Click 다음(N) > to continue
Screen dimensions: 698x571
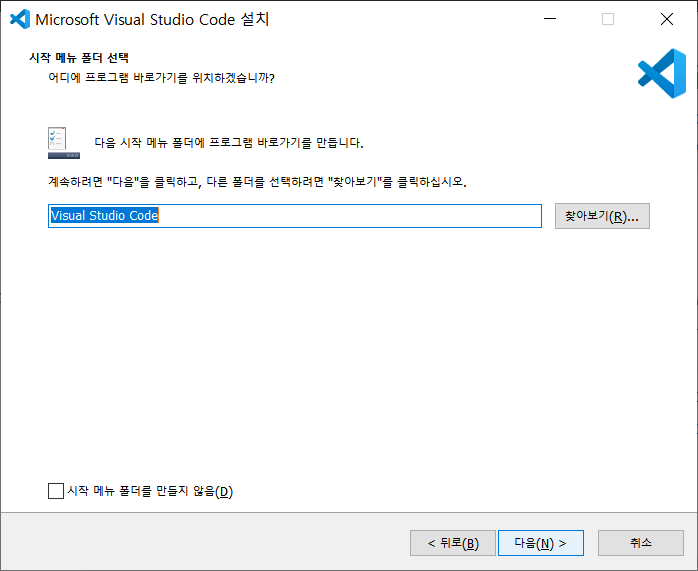pos(541,543)
